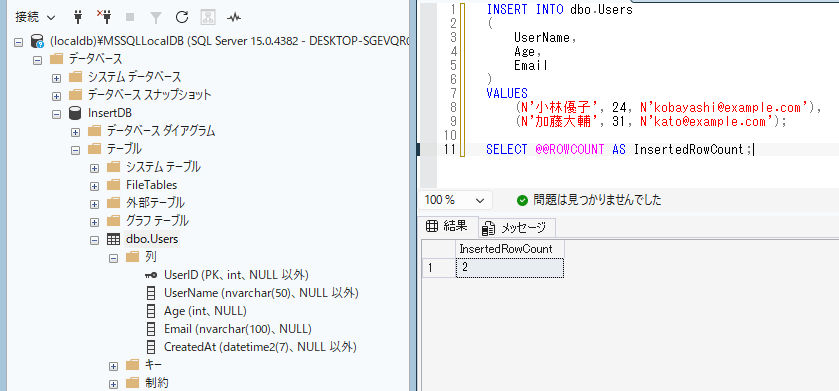Click the VALUES keyword on line 7
Image resolution: width=839 pixels, height=391 pixels.
pos(507,94)
